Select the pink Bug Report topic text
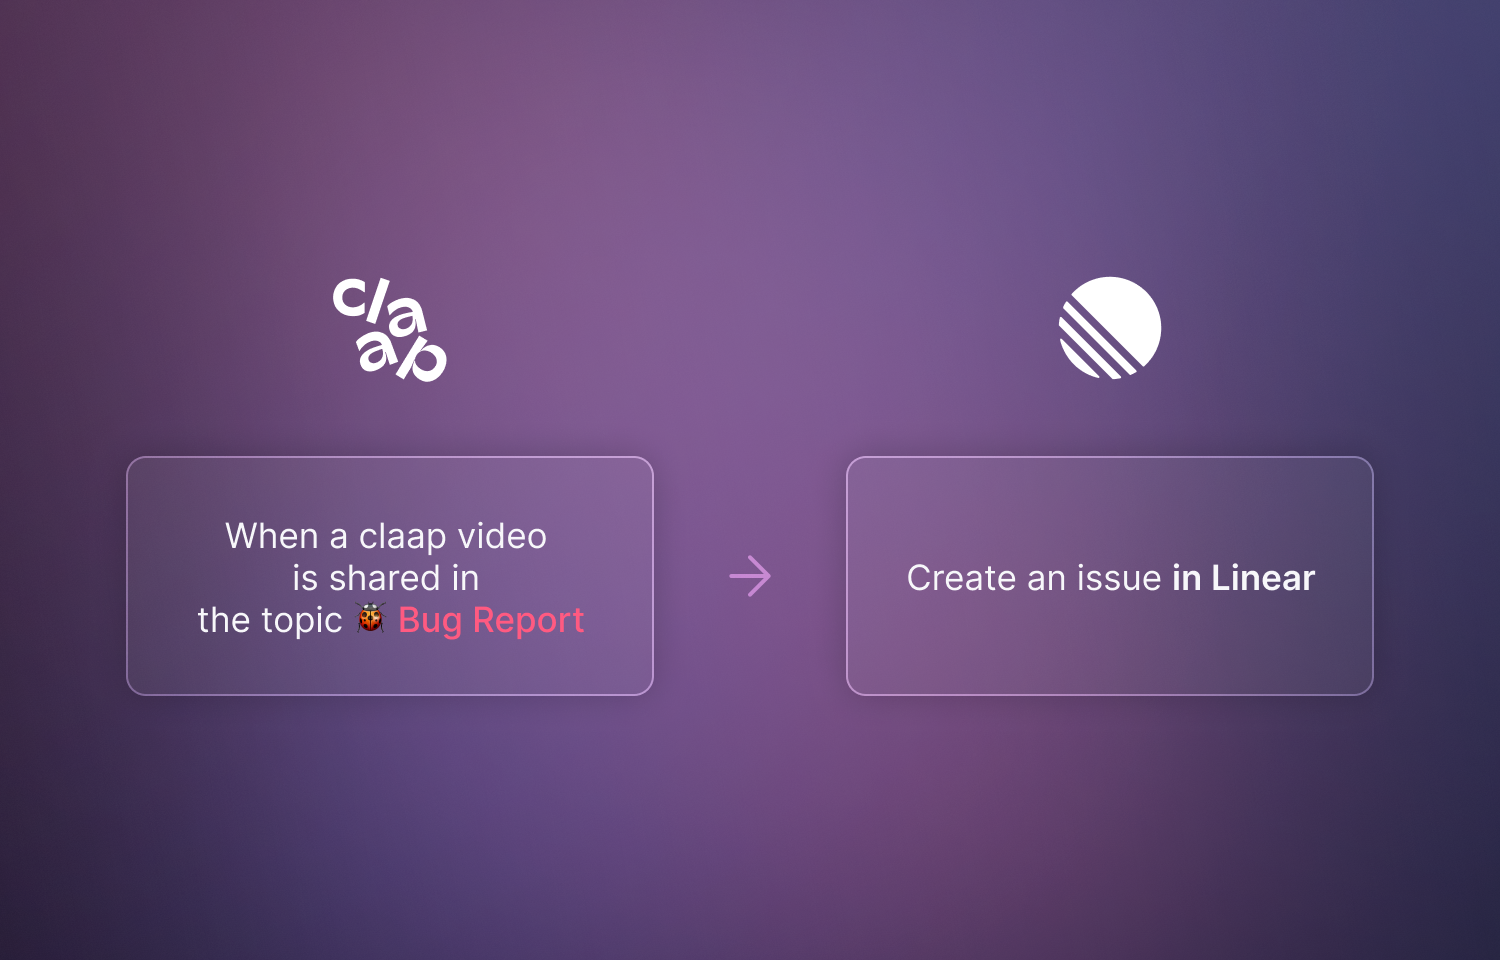The width and height of the screenshot is (1500, 960). [491, 620]
